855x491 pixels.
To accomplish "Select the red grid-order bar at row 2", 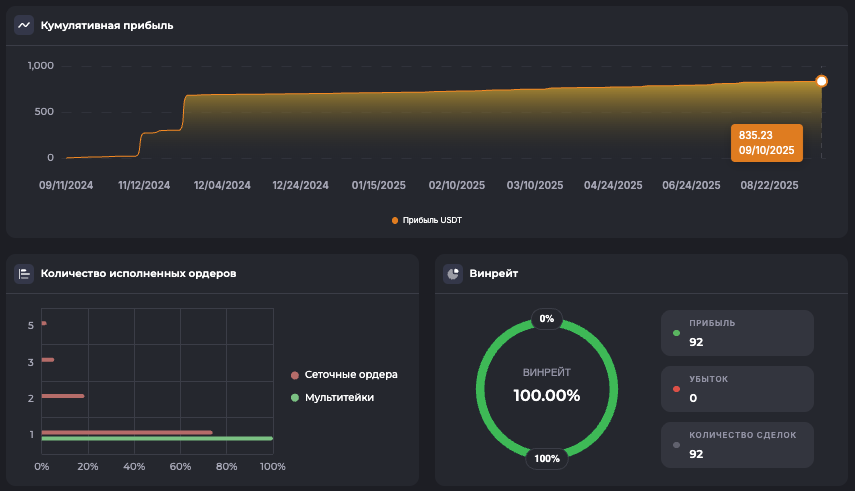I will (62, 396).
